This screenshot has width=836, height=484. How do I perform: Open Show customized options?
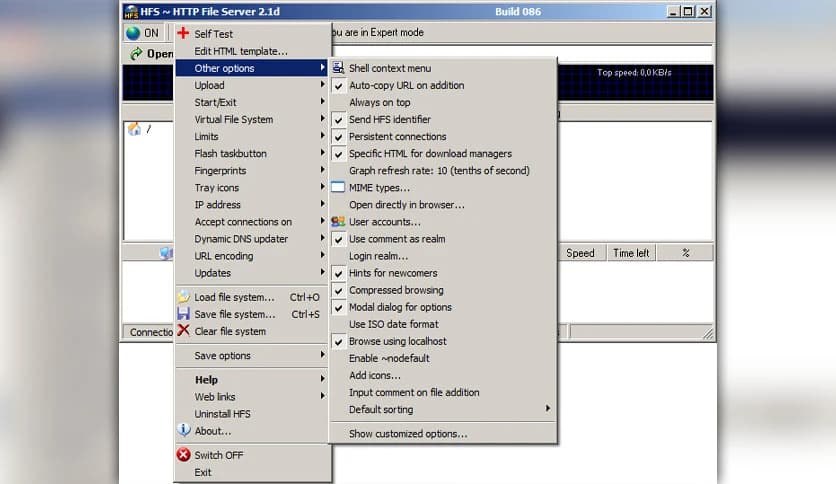[x=443, y=434]
